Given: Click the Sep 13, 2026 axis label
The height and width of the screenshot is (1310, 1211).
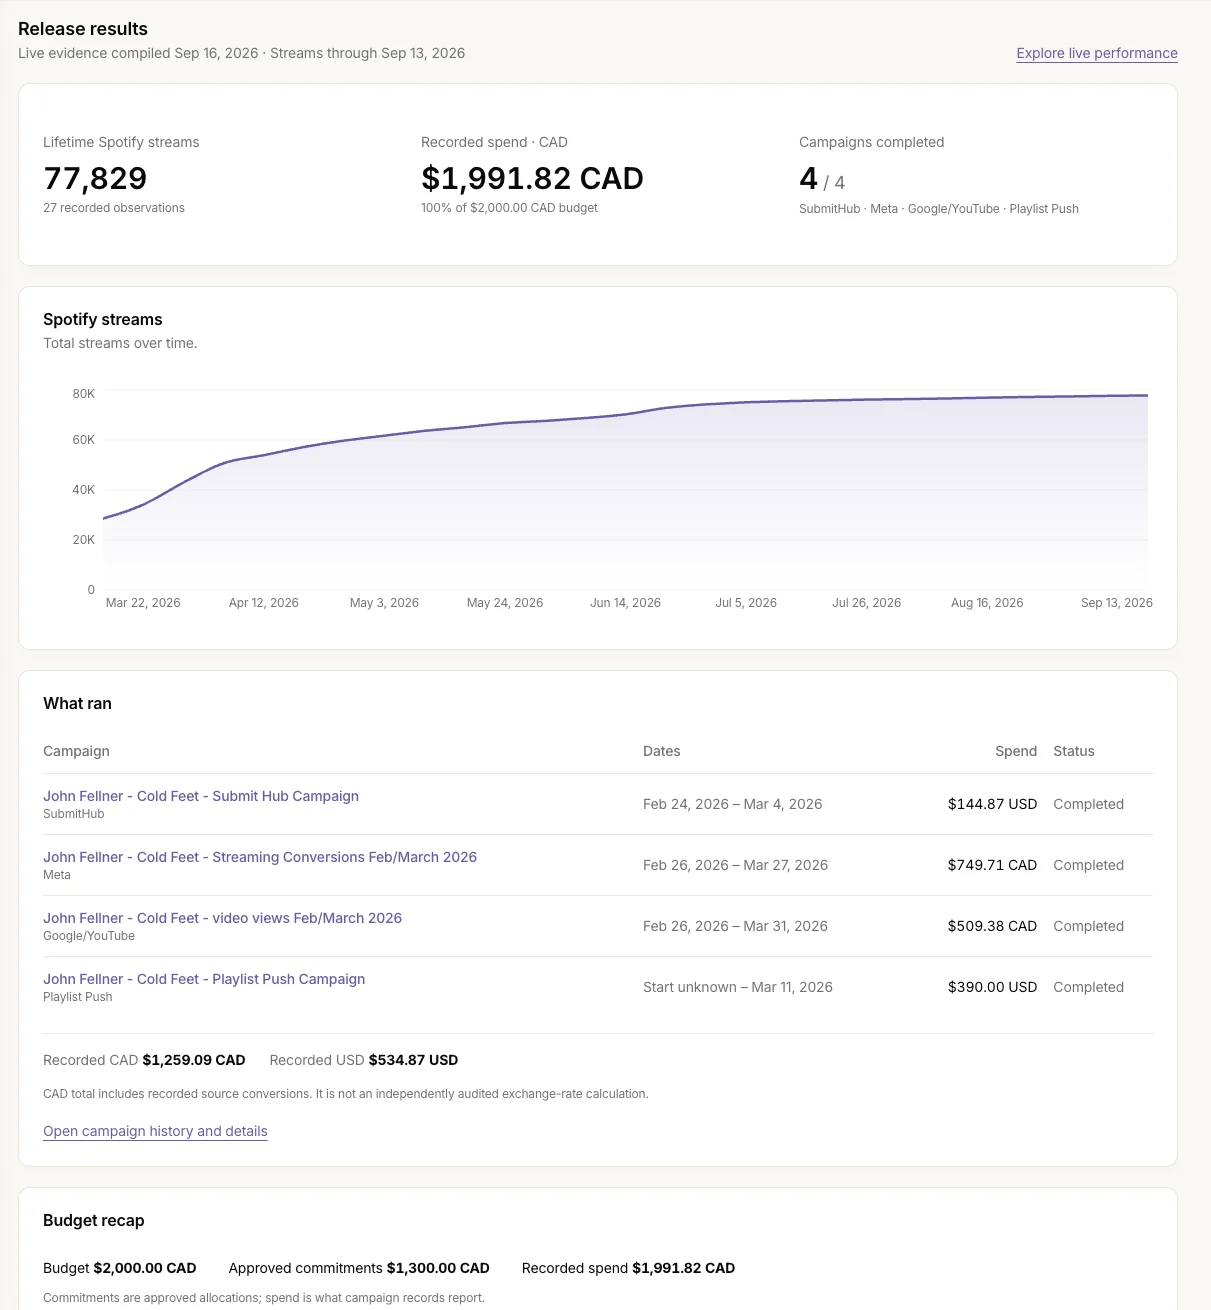Looking at the screenshot, I should click(1117, 603).
